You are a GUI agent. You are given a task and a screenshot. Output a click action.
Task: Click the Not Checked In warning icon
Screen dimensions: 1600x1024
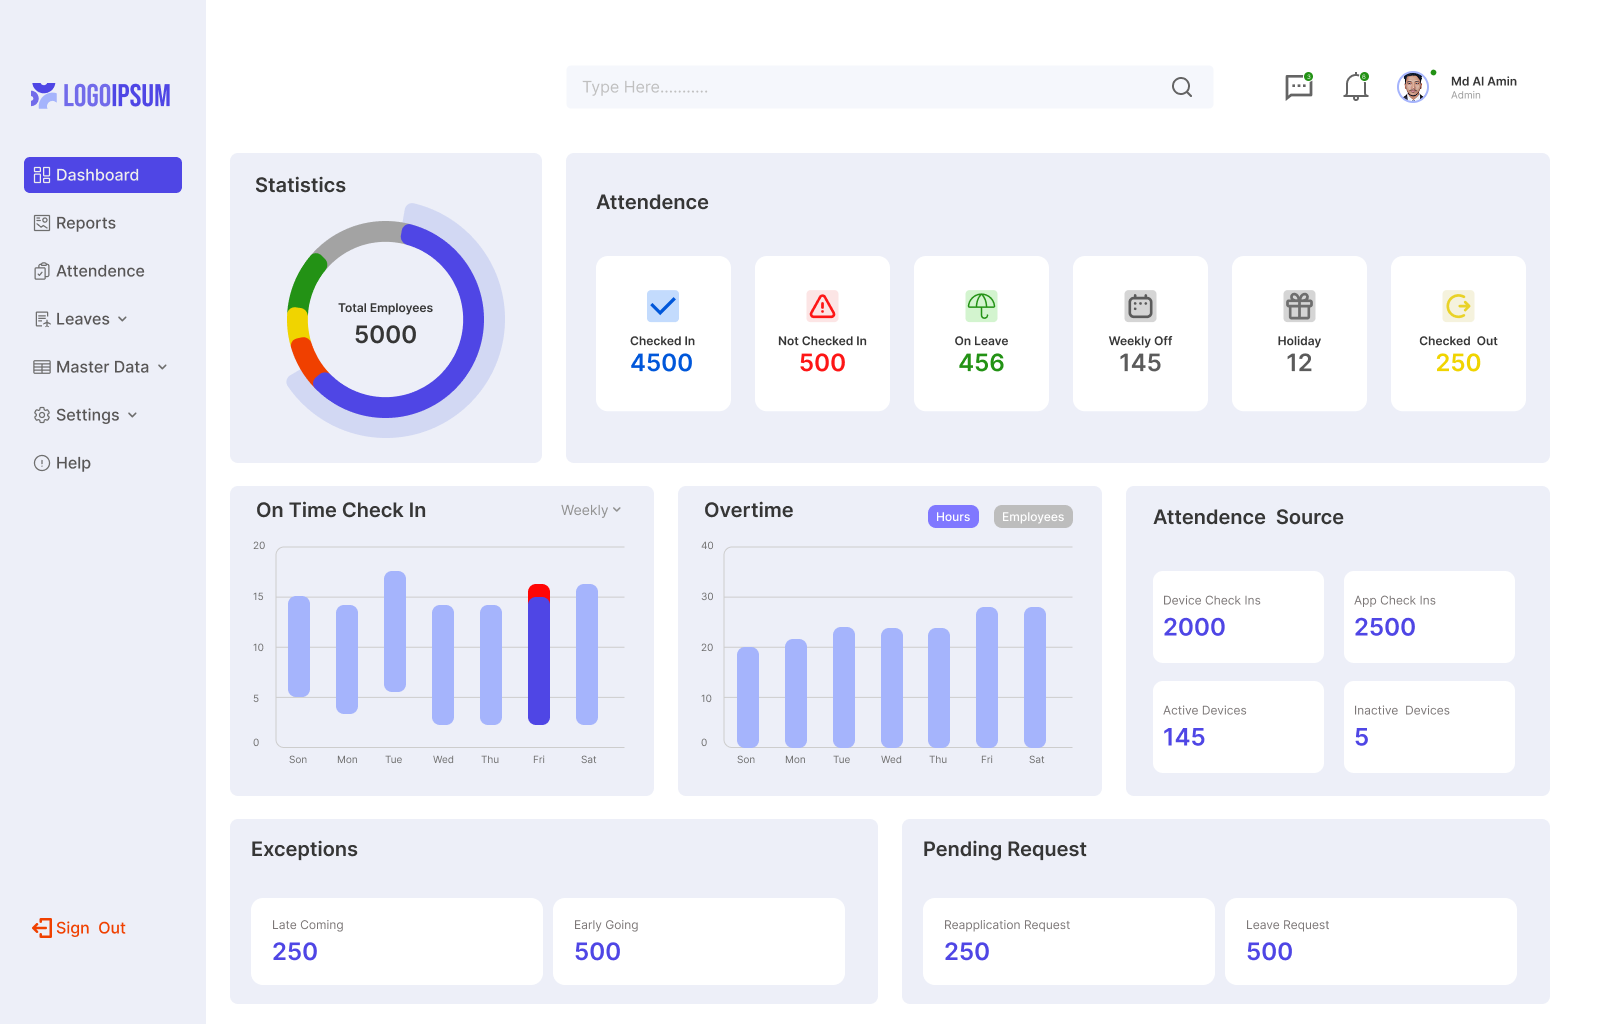click(822, 306)
